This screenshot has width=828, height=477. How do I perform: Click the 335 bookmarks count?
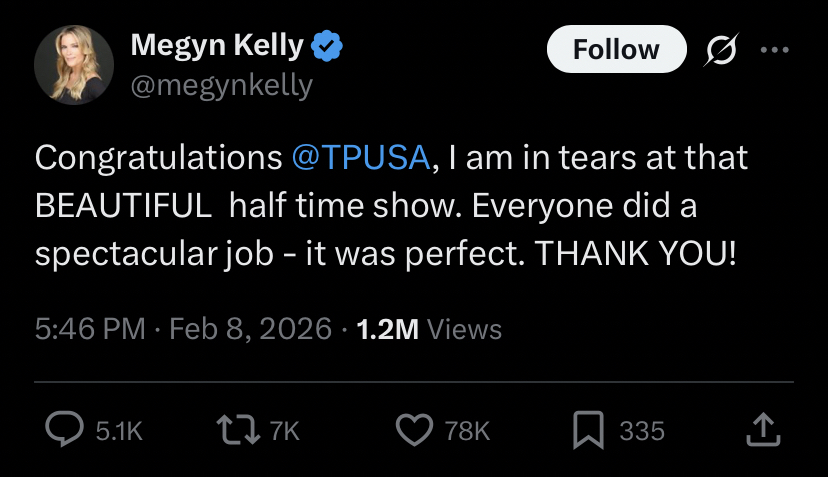pyautogui.click(x=642, y=431)
